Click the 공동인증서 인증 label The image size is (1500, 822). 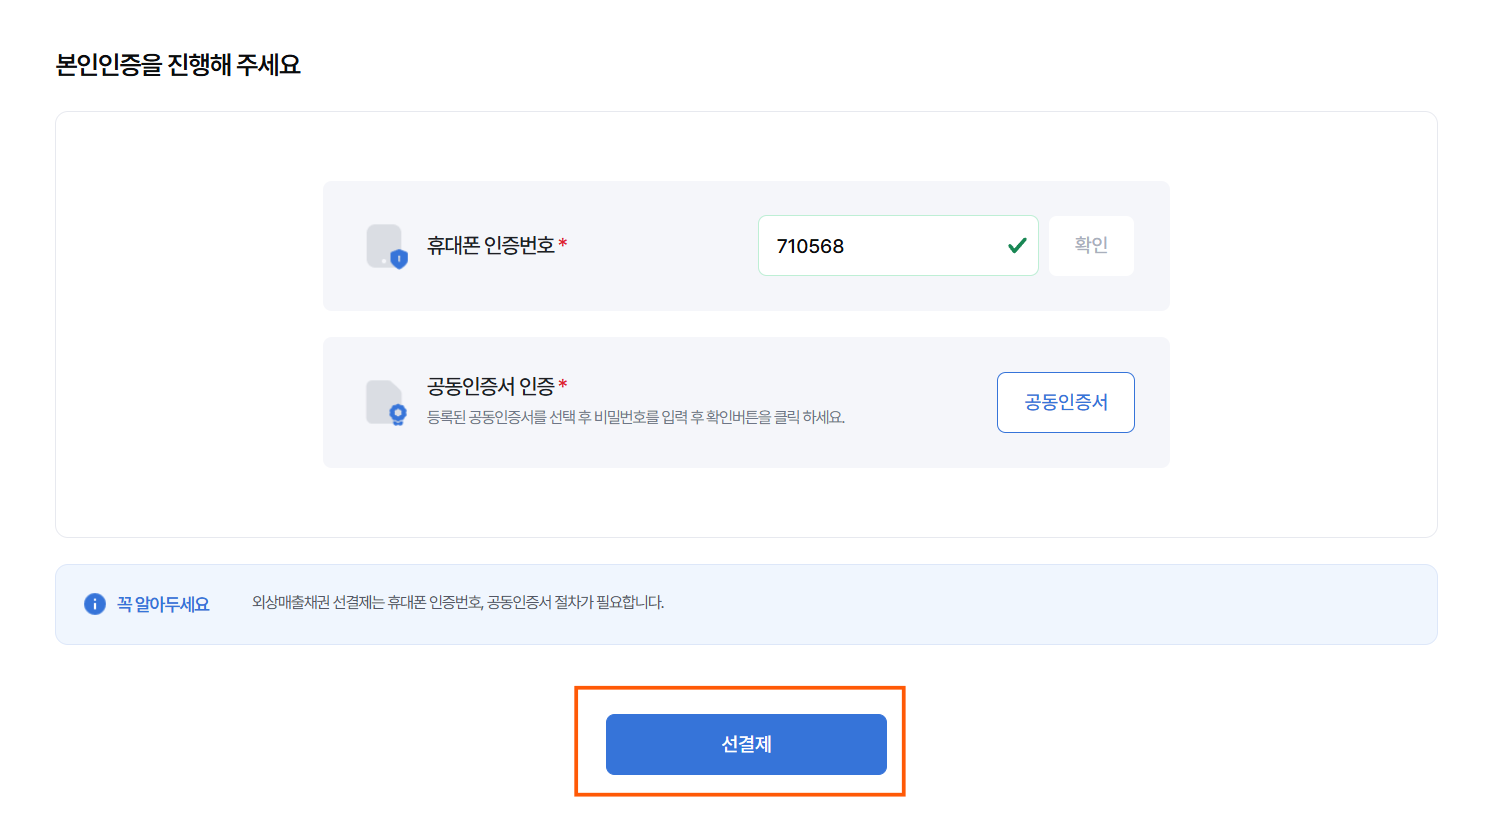pyautogui.click(x=491, y=386)
